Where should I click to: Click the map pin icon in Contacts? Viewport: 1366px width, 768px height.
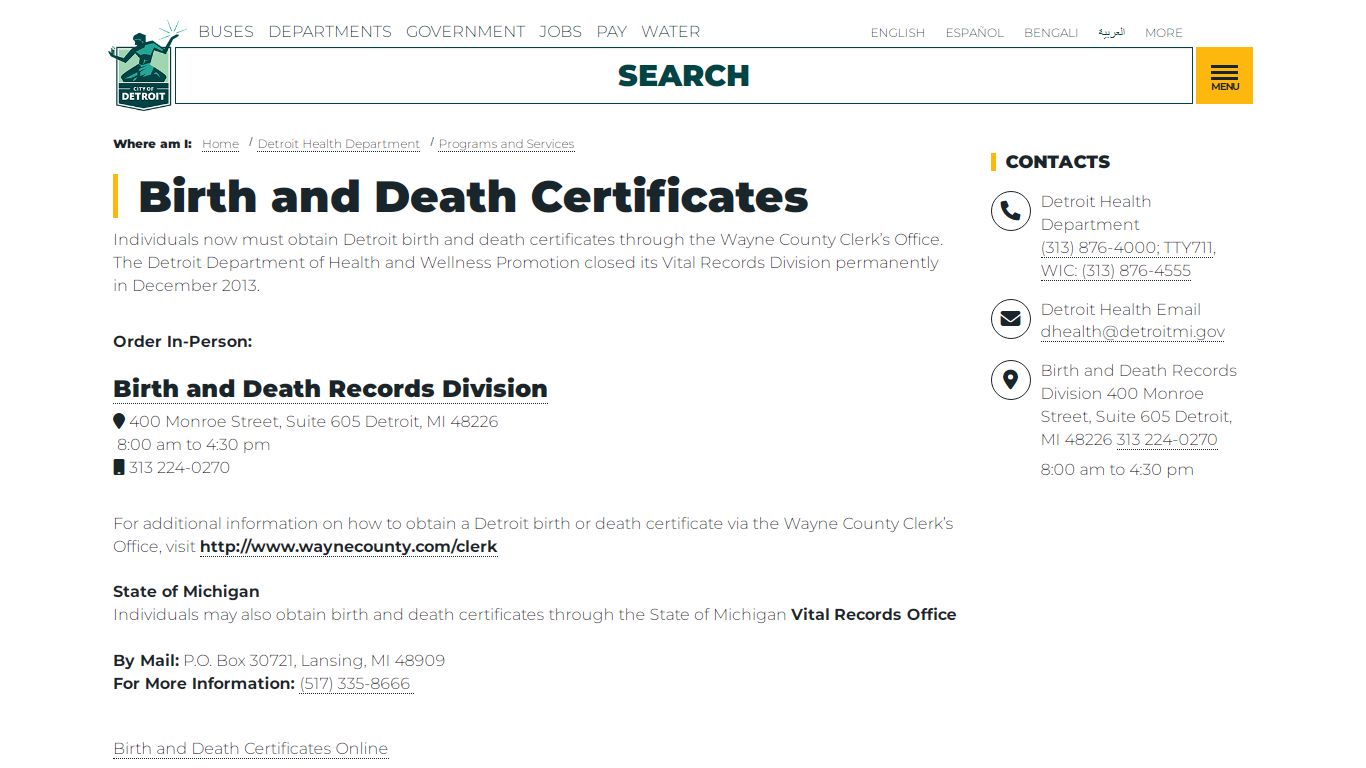[x=1010, y=380]
